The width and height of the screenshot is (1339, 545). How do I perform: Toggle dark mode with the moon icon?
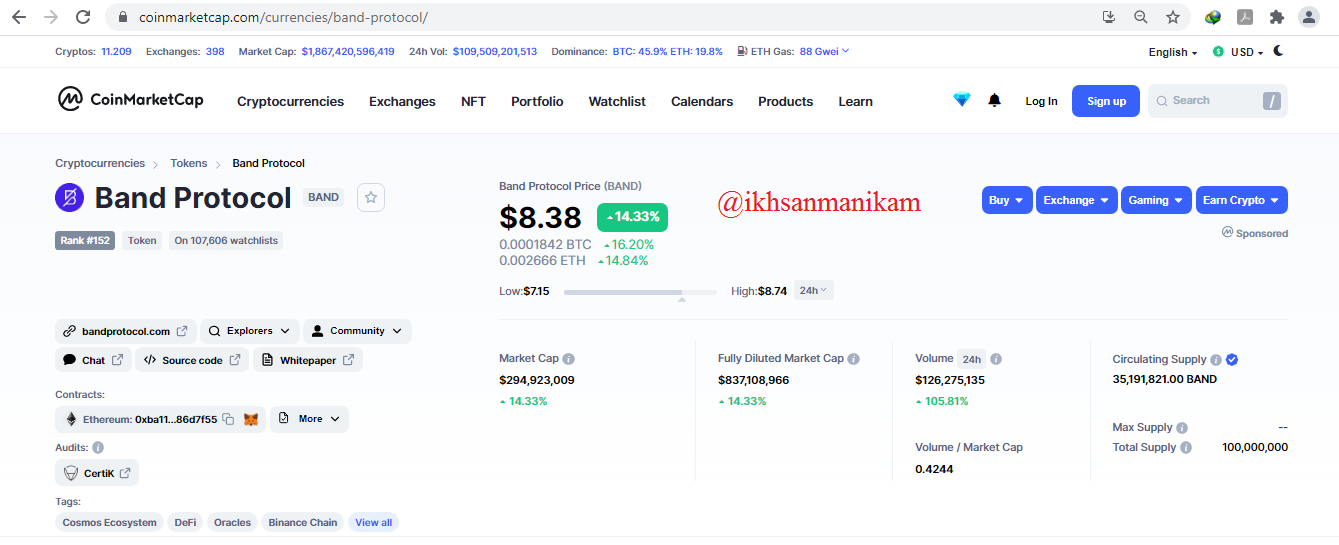(x=1279, y=51)
